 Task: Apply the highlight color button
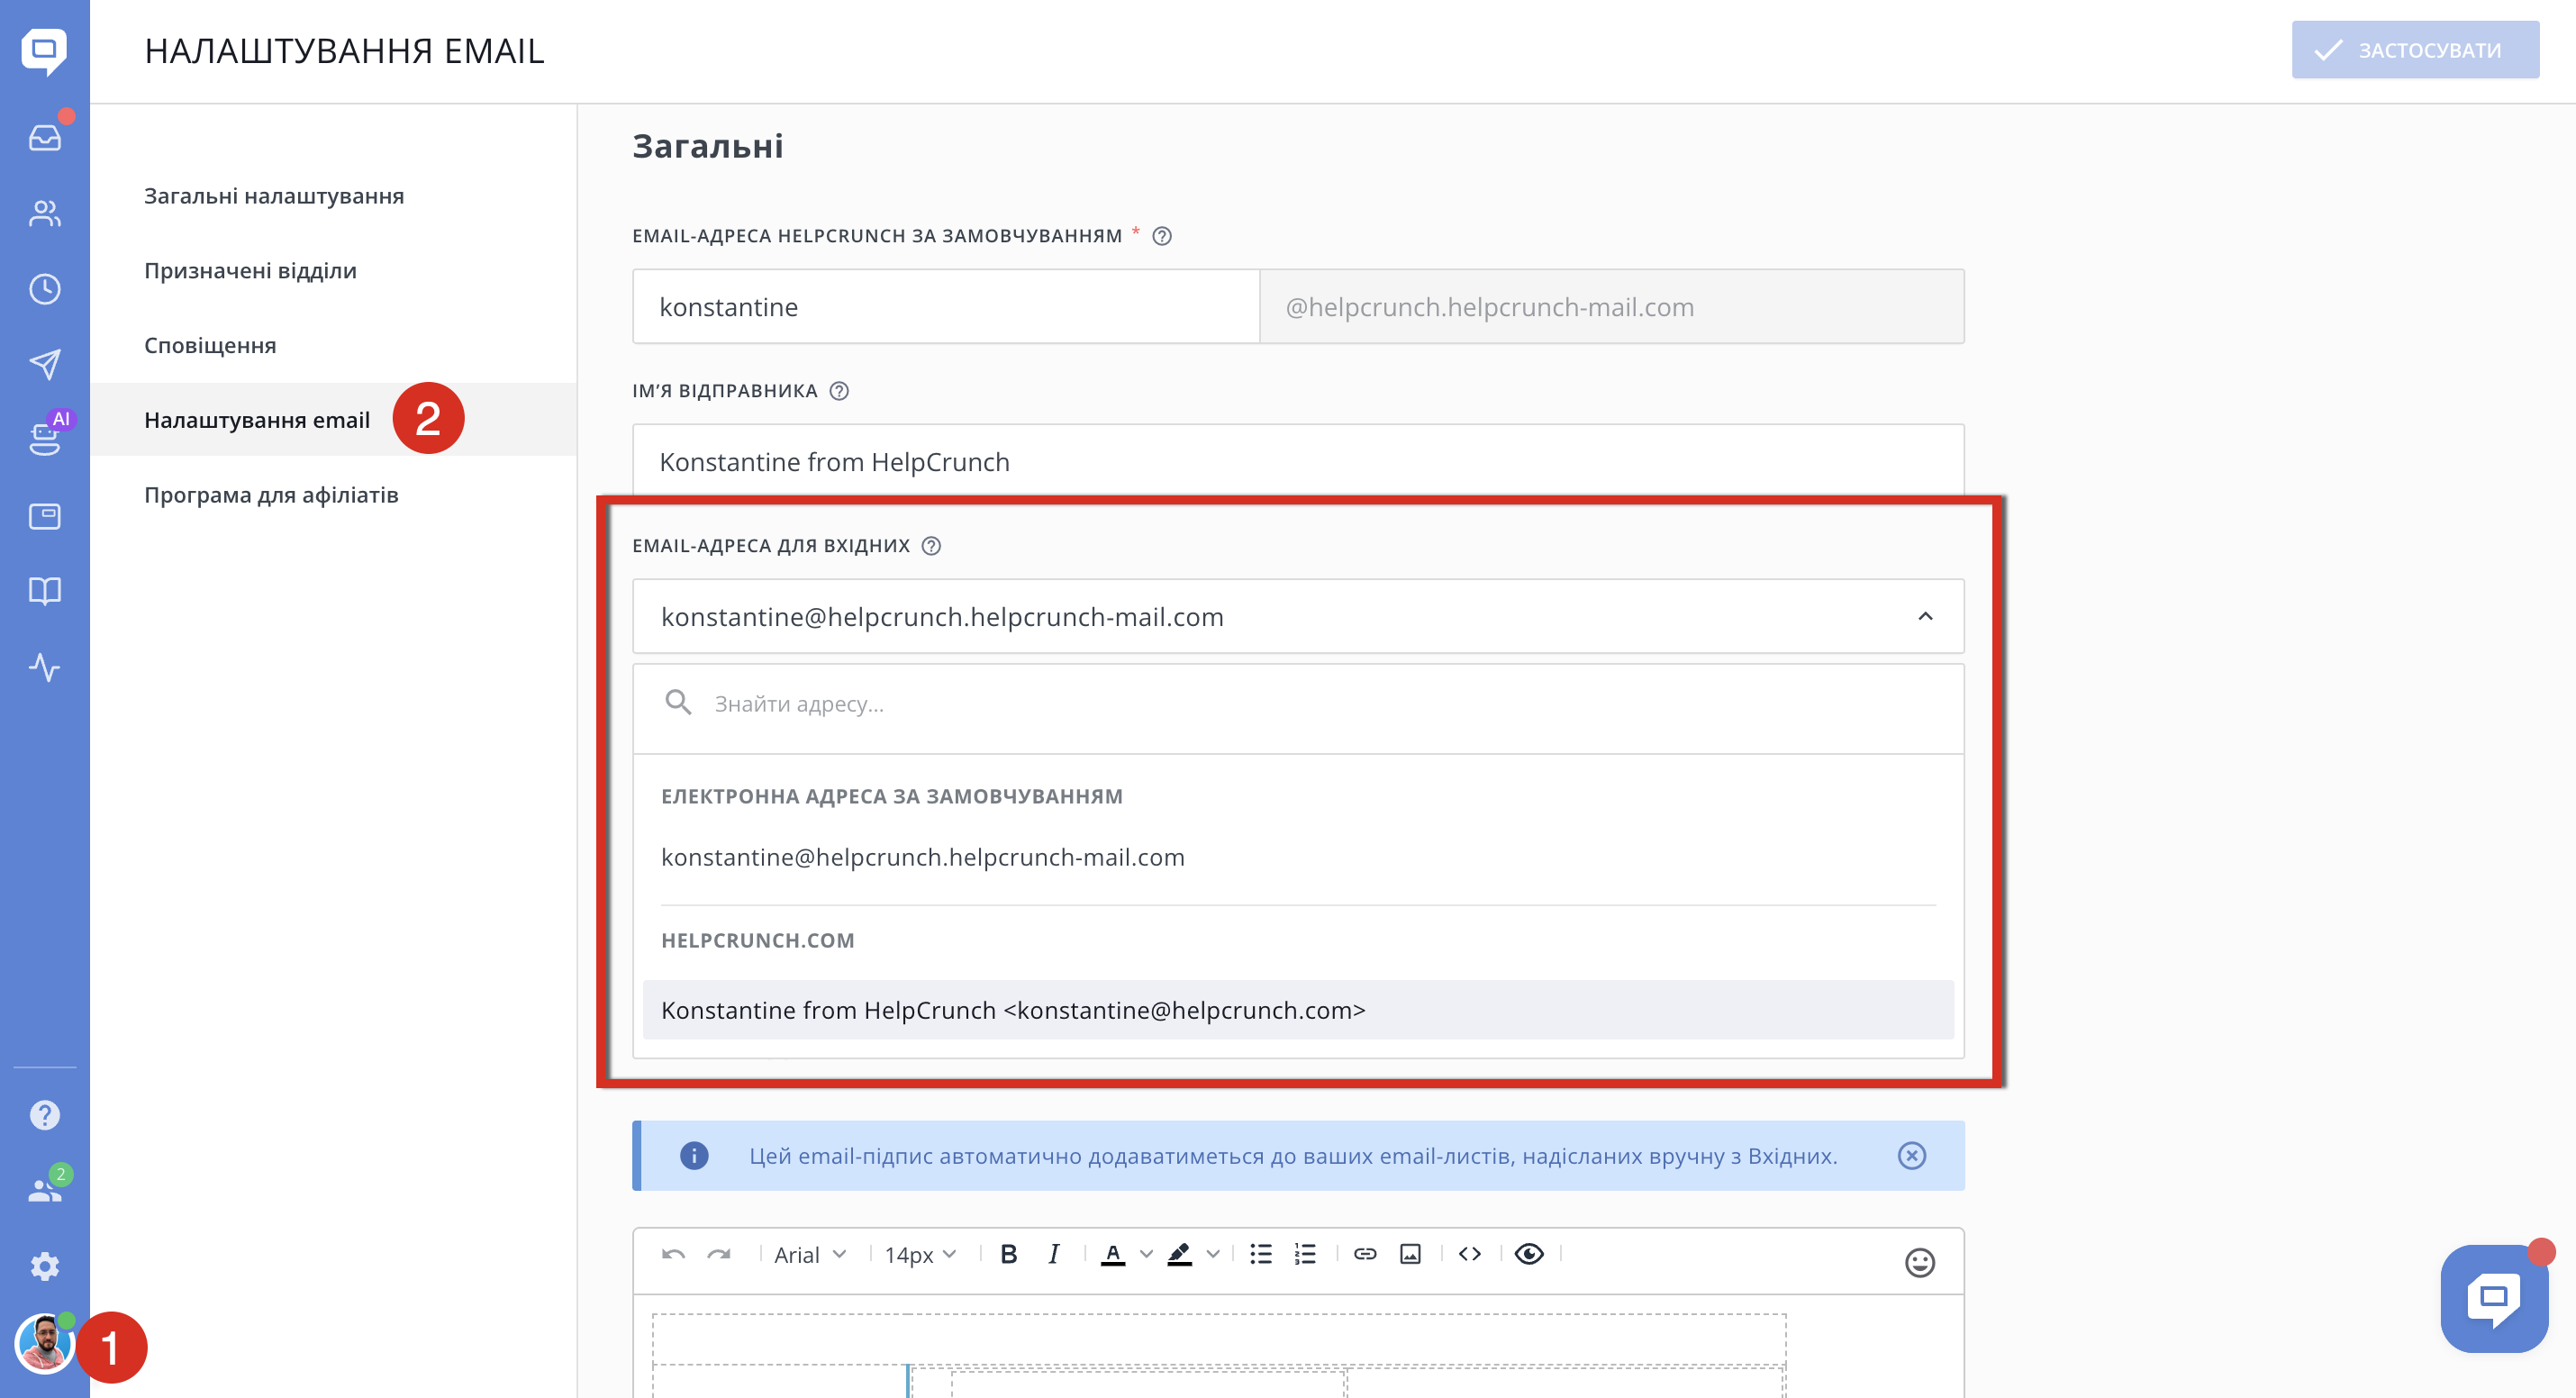[x=1180, y=1254]
